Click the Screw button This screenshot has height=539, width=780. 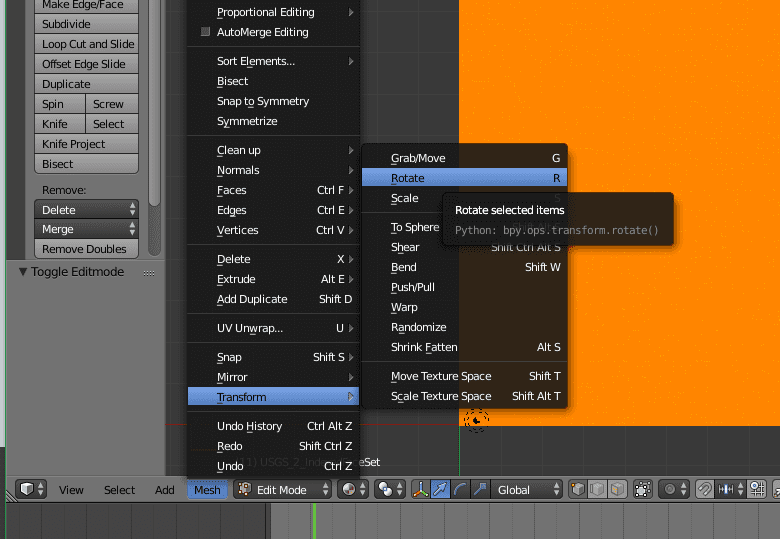click(112, 104)
